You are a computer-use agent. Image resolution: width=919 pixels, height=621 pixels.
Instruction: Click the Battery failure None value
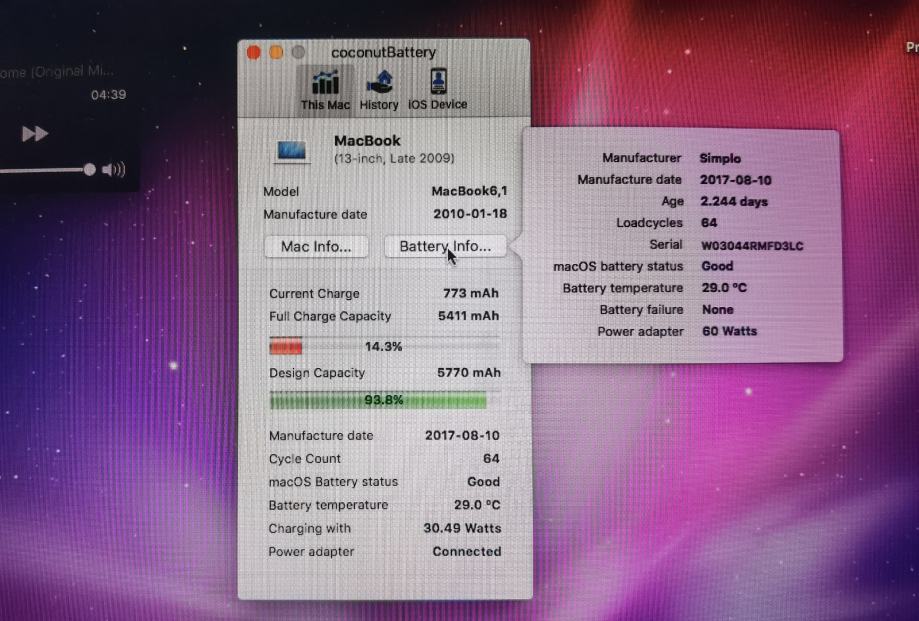click(x=717, y=309)
